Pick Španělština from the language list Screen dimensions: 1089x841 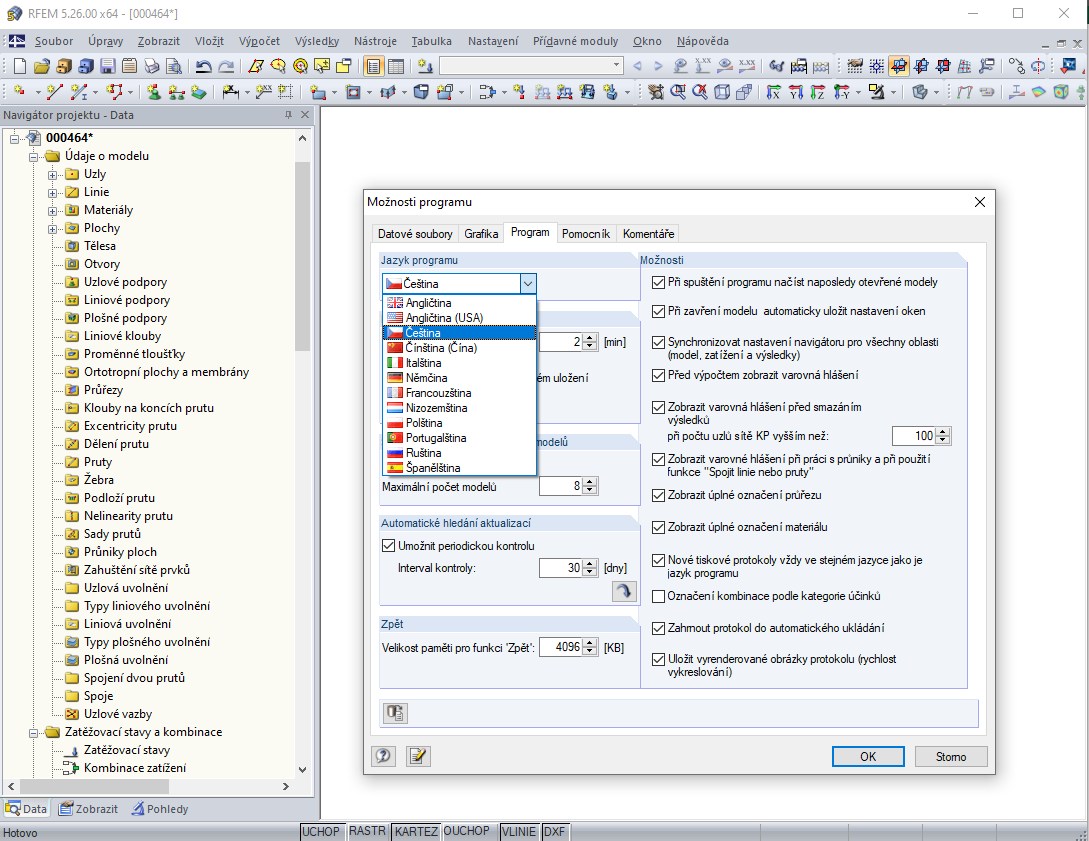(x=460, y=468)
